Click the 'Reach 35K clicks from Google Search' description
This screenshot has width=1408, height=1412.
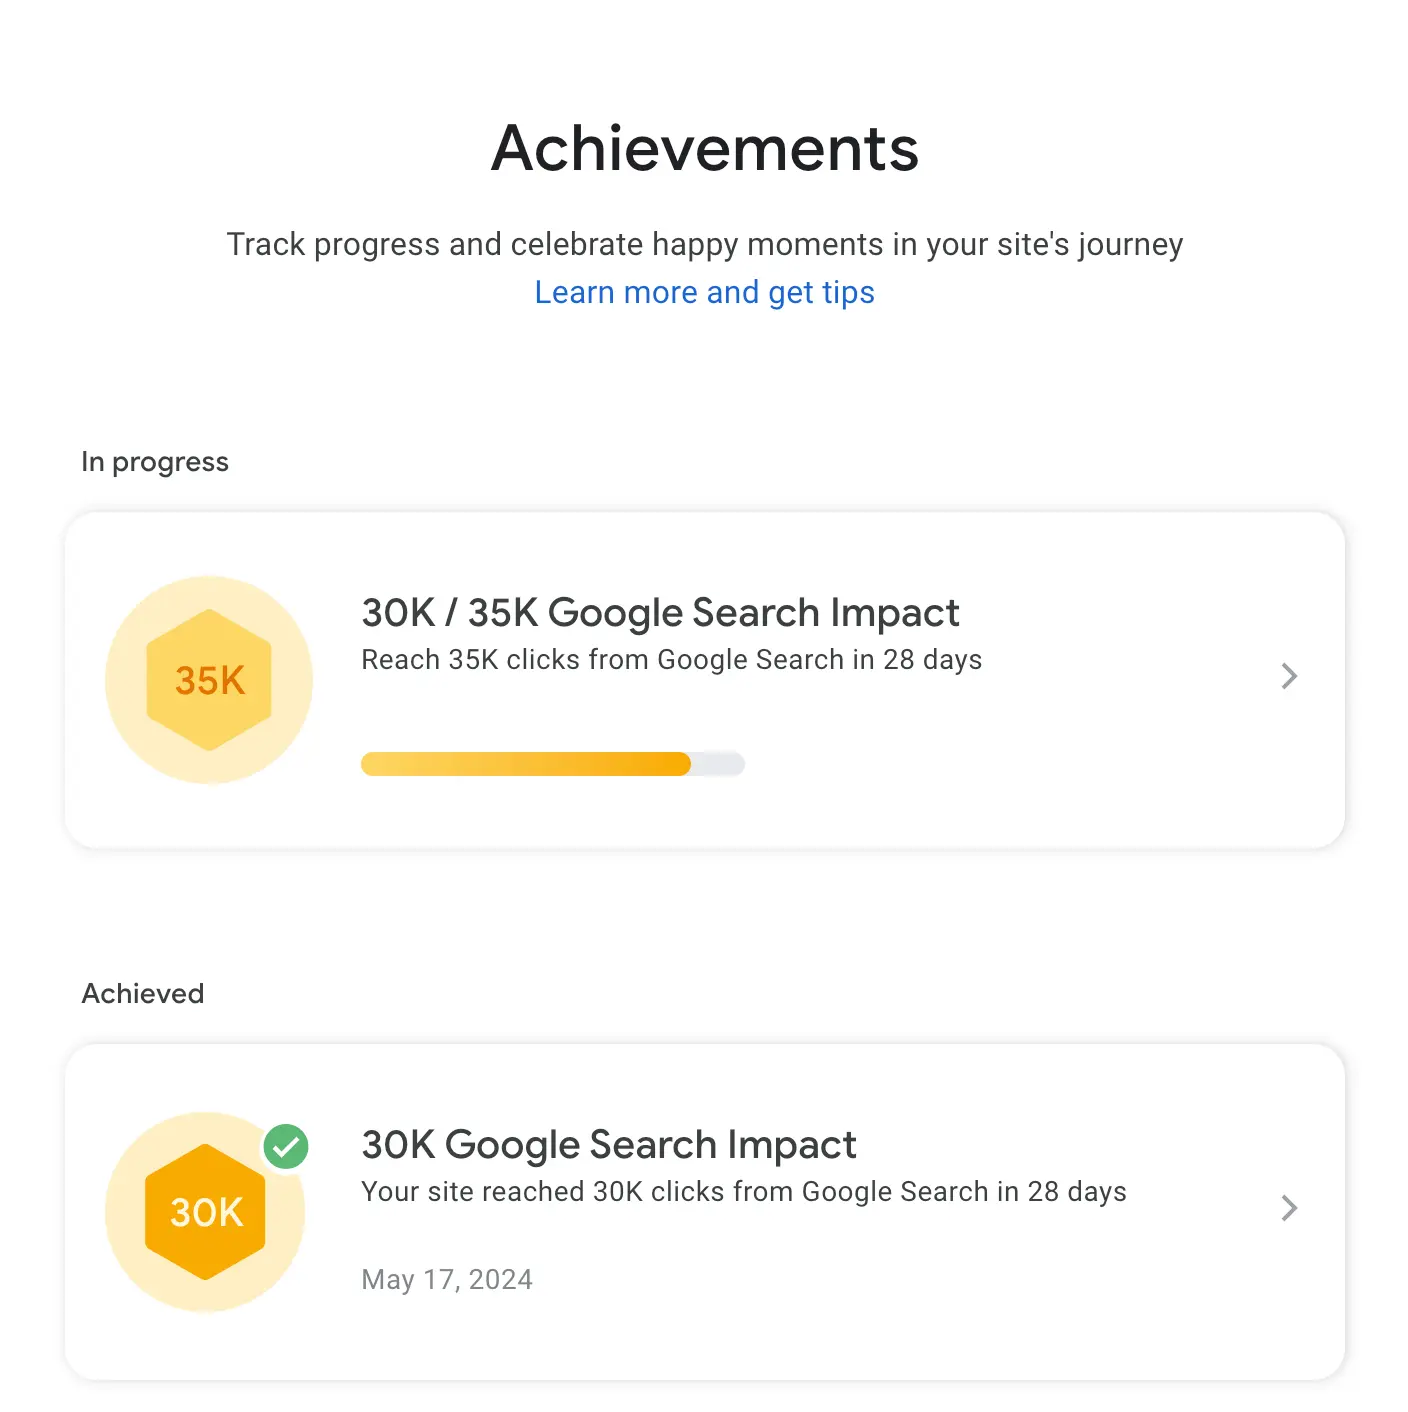coord(671,660)
